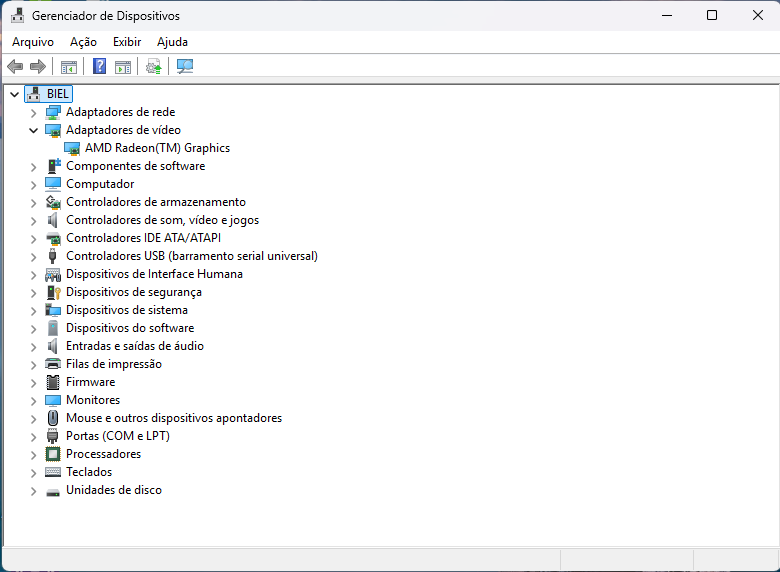This screenshot has height=572, width=780.
Task: Click the show/hide action pane toolbar icon
Action: pos(123,67)
